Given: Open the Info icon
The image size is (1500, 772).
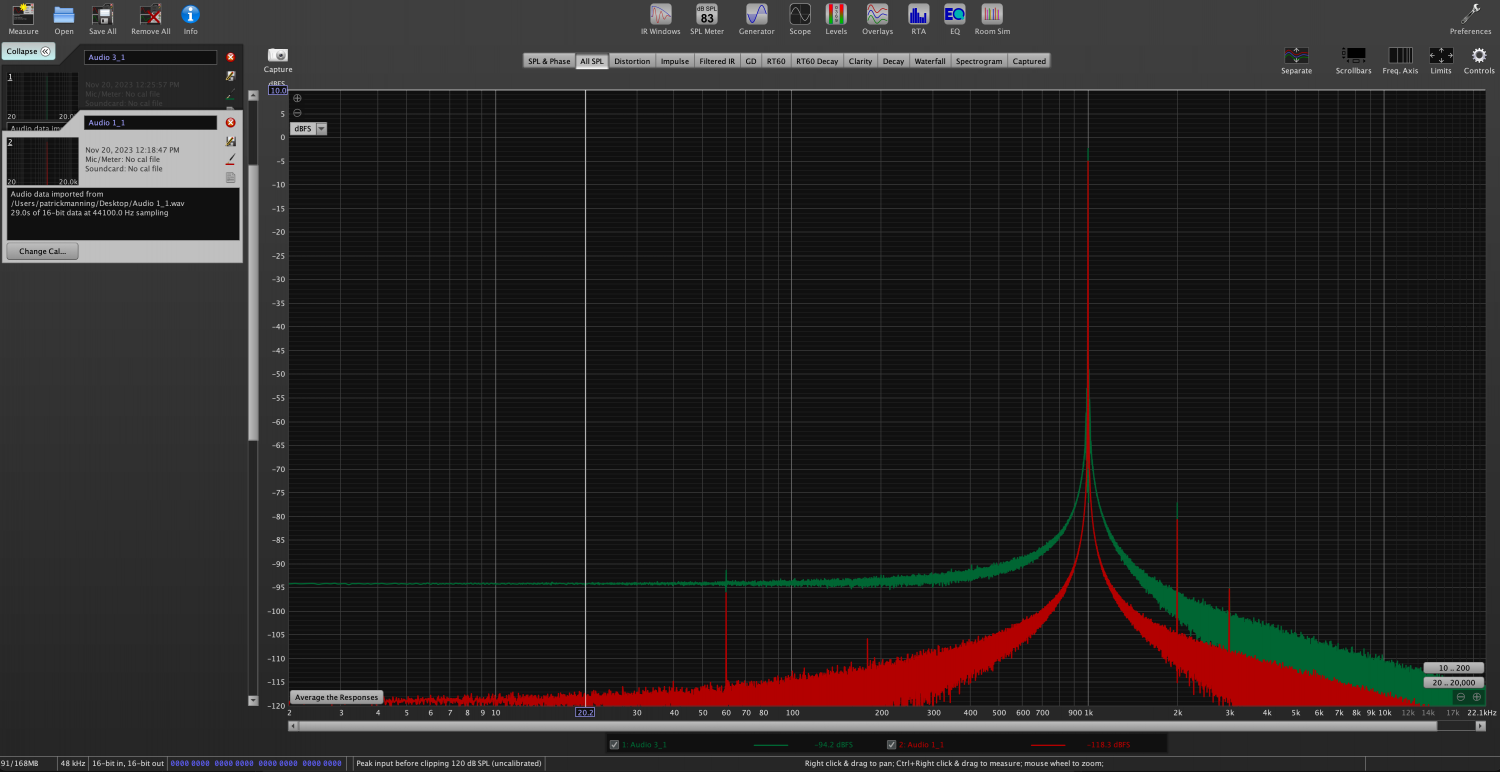Looking at the screenshot, I should [x=190, y=14].
